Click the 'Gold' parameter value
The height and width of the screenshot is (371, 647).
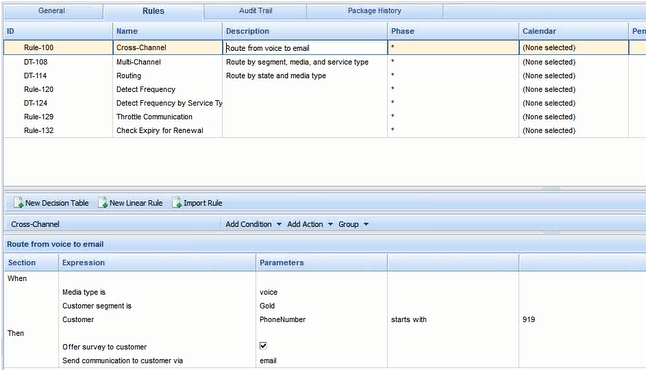pos(267,306)
